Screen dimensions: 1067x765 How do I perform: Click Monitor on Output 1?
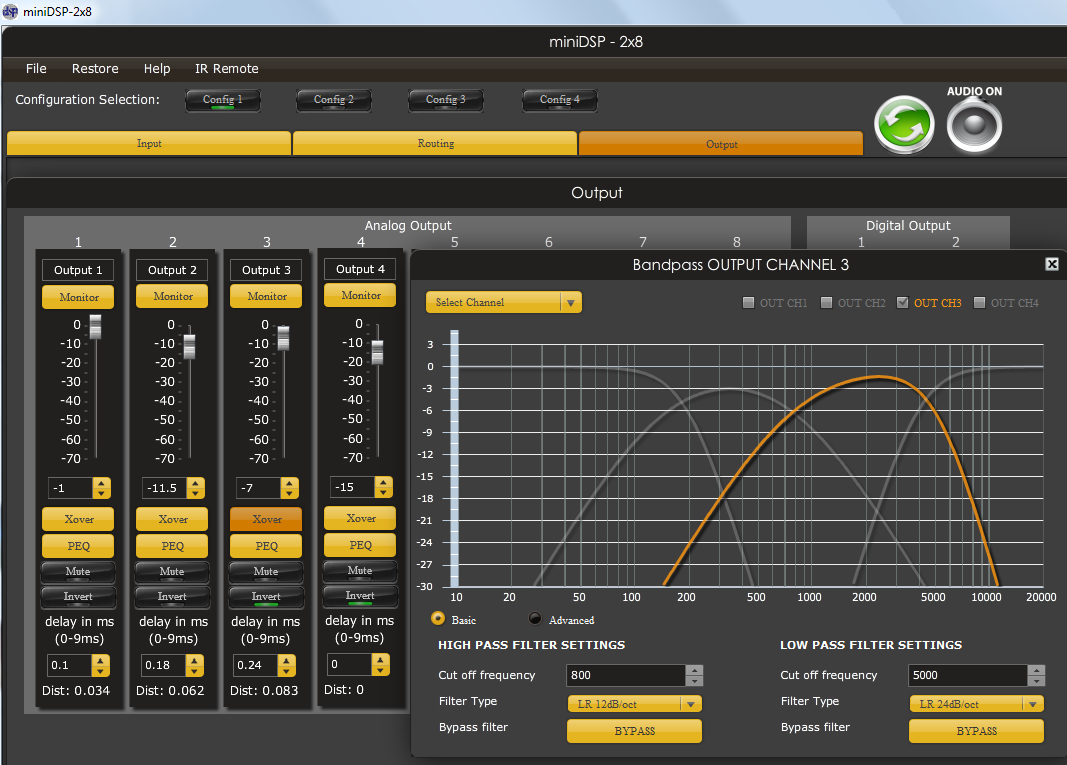point(78,297)
